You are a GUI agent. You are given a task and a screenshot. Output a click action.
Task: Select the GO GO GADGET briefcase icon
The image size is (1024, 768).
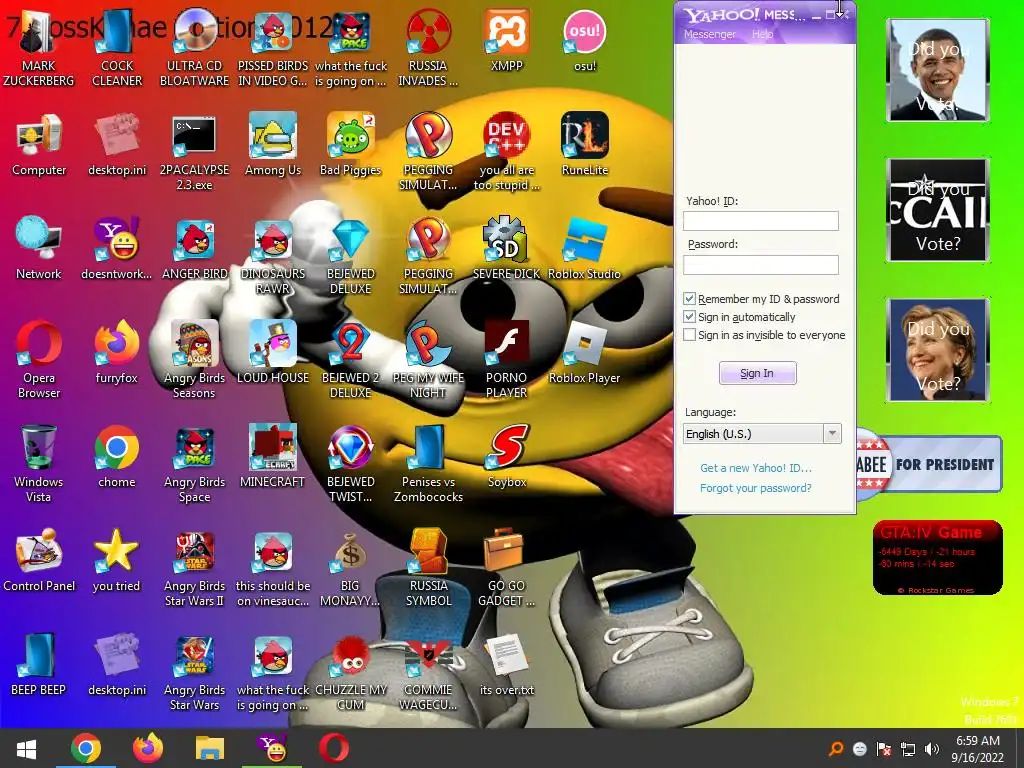click(x=507, y=568)
